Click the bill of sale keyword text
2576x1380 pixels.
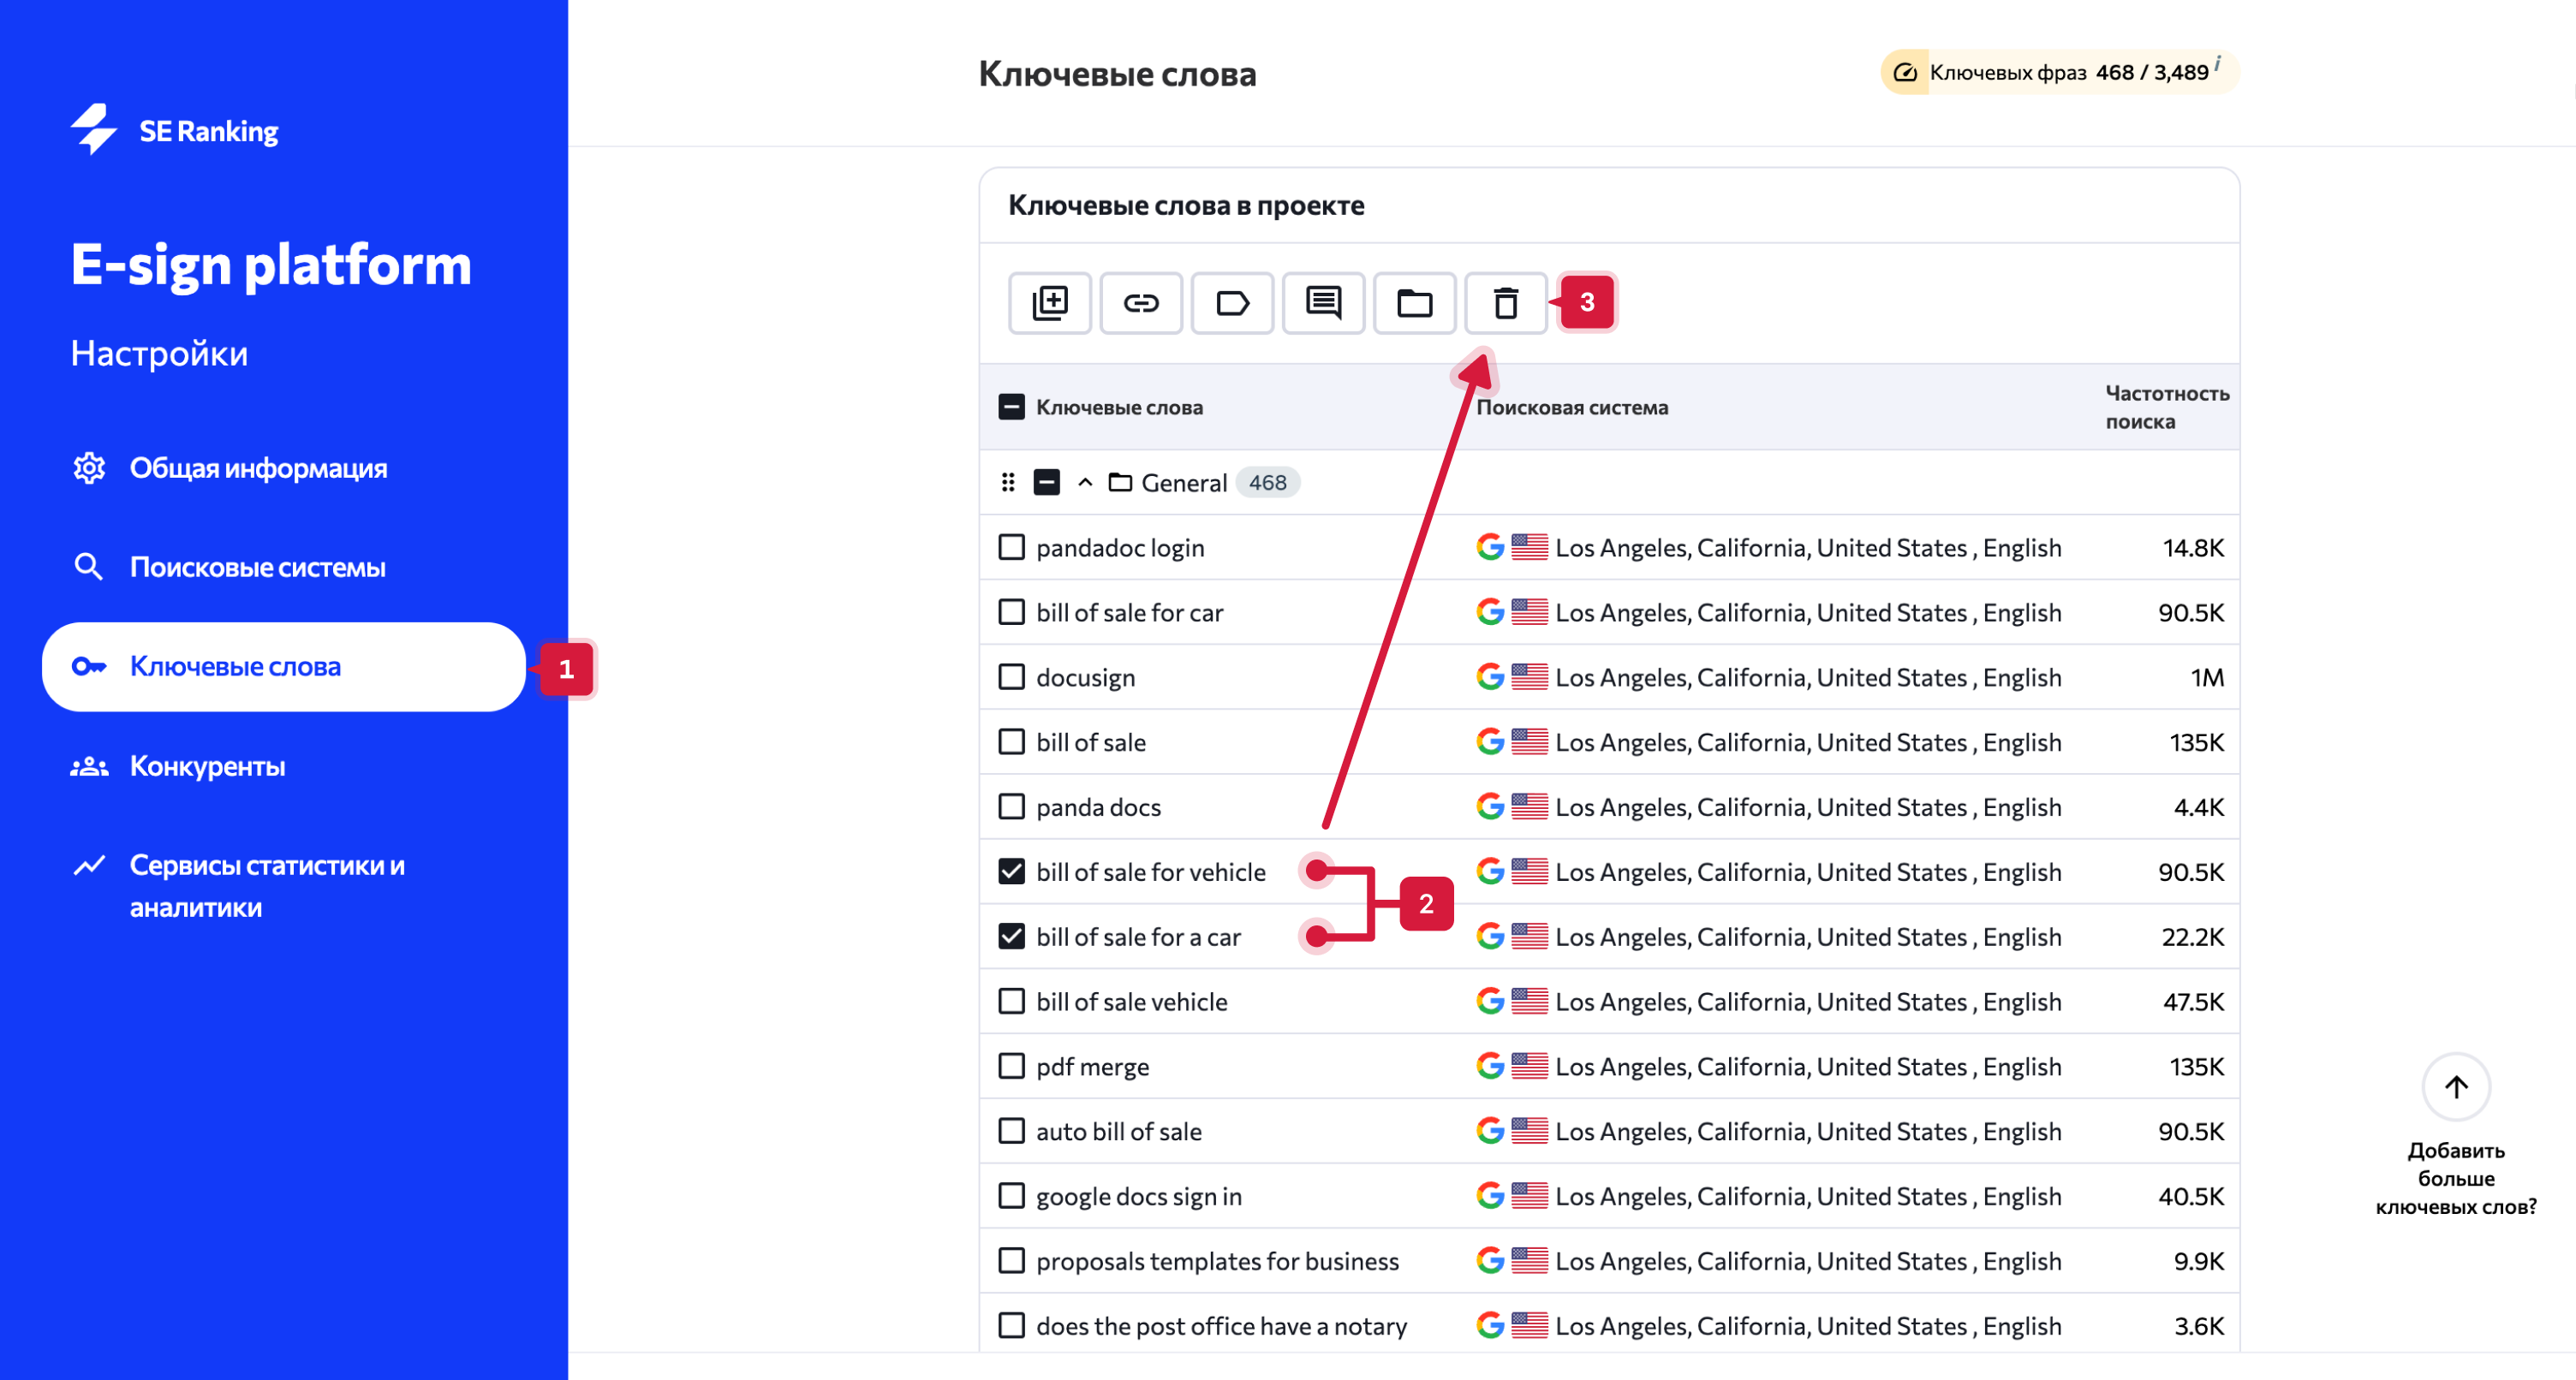(1091, 742)
